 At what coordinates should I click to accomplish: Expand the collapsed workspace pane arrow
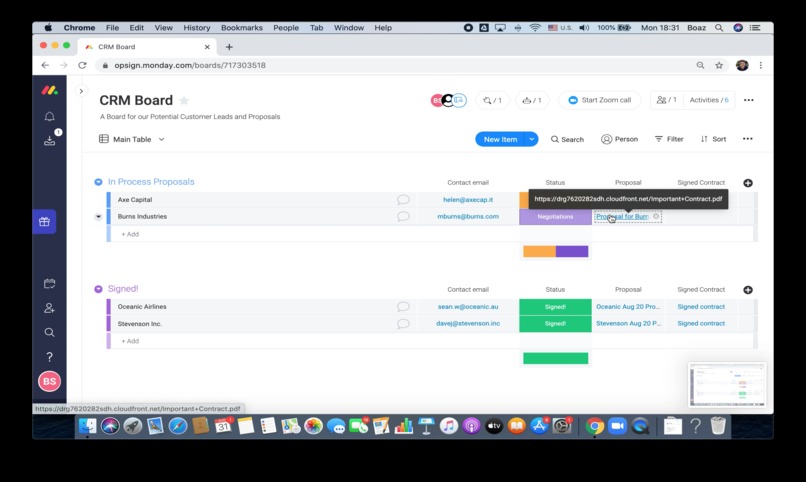[x=81, y=91]
